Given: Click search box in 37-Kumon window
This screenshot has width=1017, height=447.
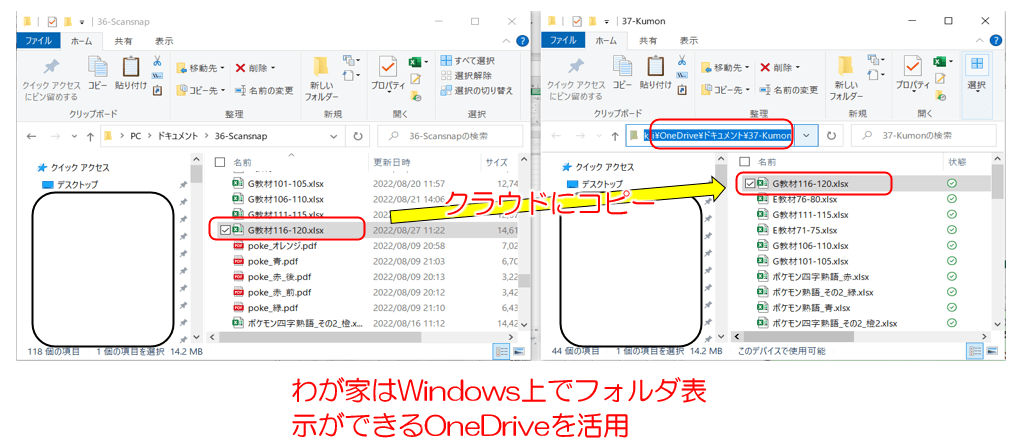Looking at the screenshot, I should pyautogui.click(x=922, y=136).
